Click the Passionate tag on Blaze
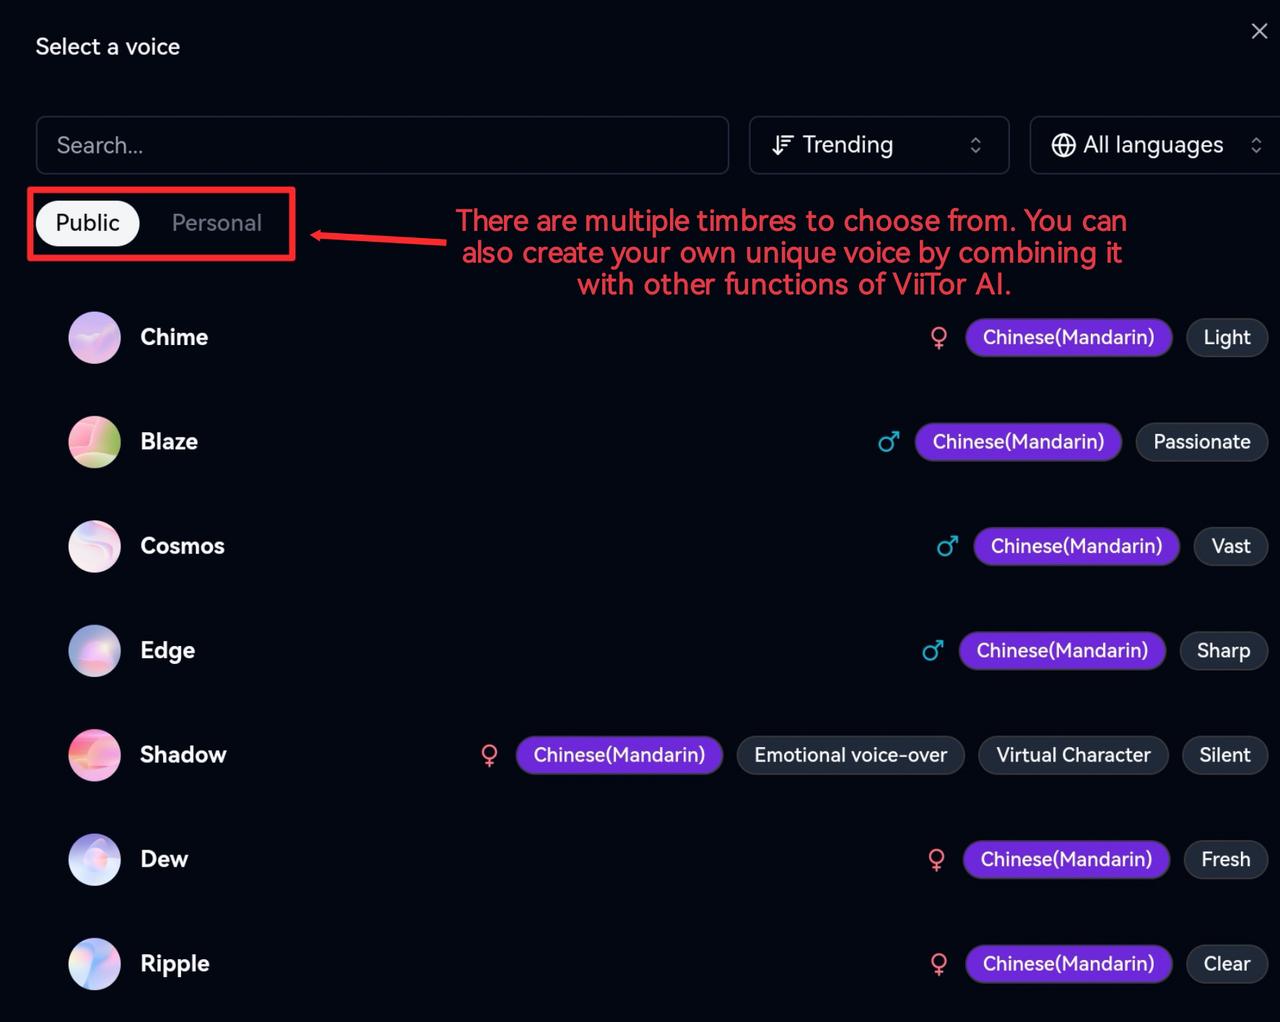The height and width of the screenshot is (1022, 1280). point(1201,442)
